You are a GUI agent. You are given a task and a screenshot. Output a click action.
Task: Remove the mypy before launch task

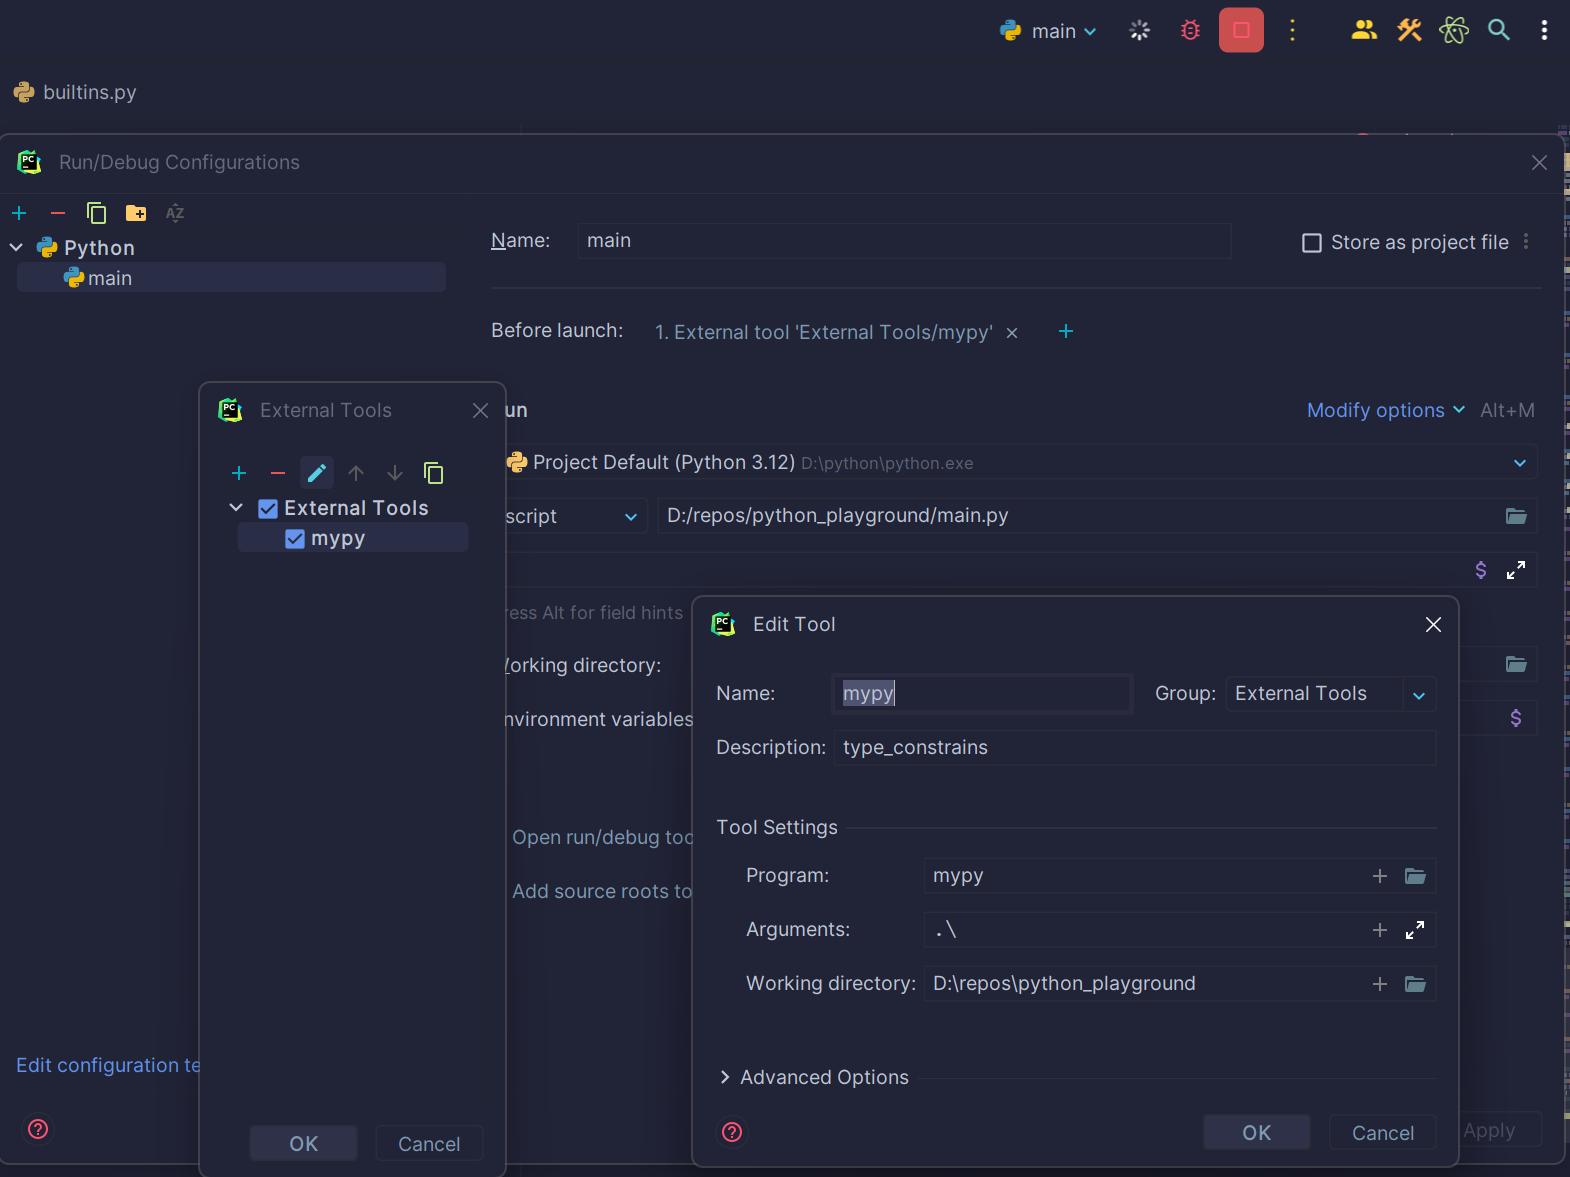coord(1012,333)
